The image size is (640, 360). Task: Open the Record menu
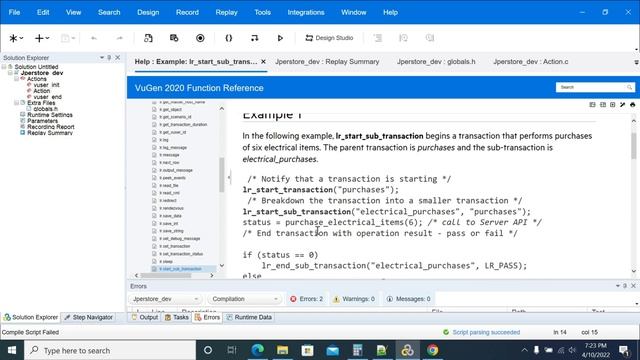pyautogui.click(x=187, y=12)
